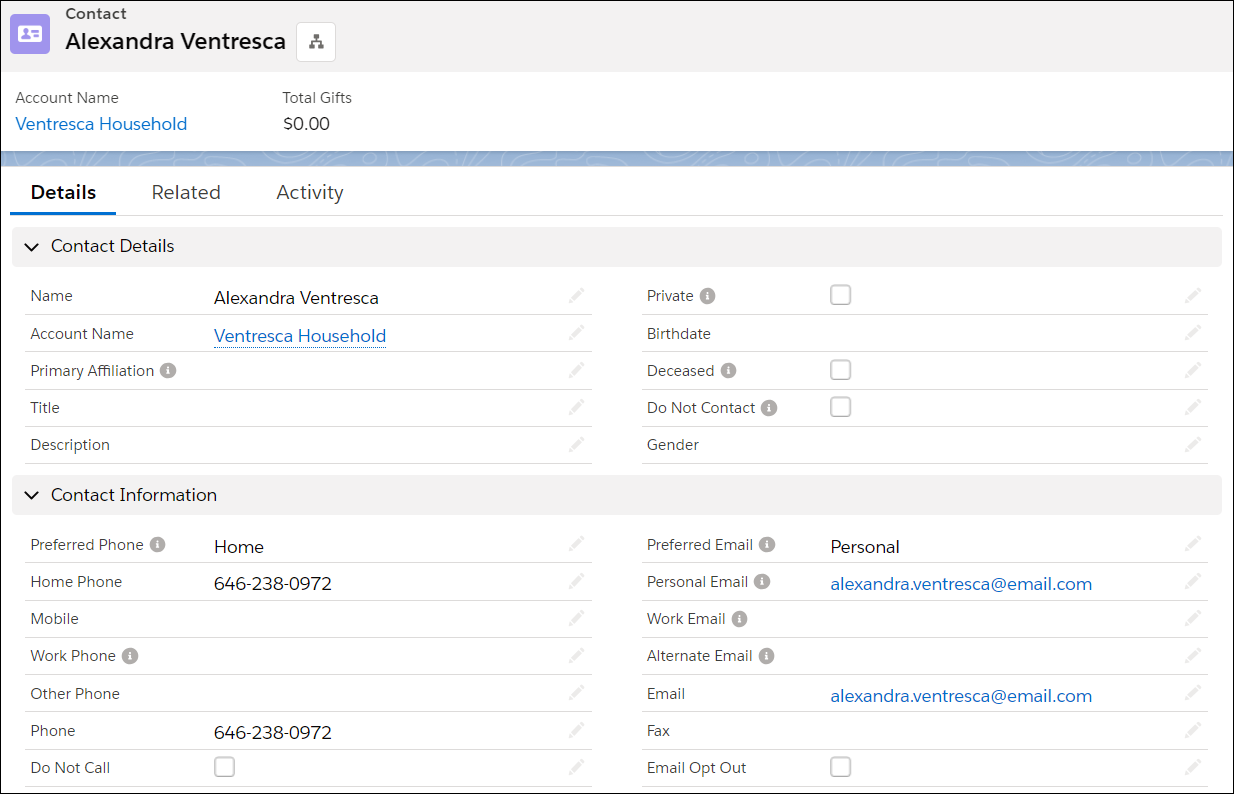This screenshot has width=1234, height=794.
Task: Open the Ventresca Household account link
Action: tap(100, 123)
